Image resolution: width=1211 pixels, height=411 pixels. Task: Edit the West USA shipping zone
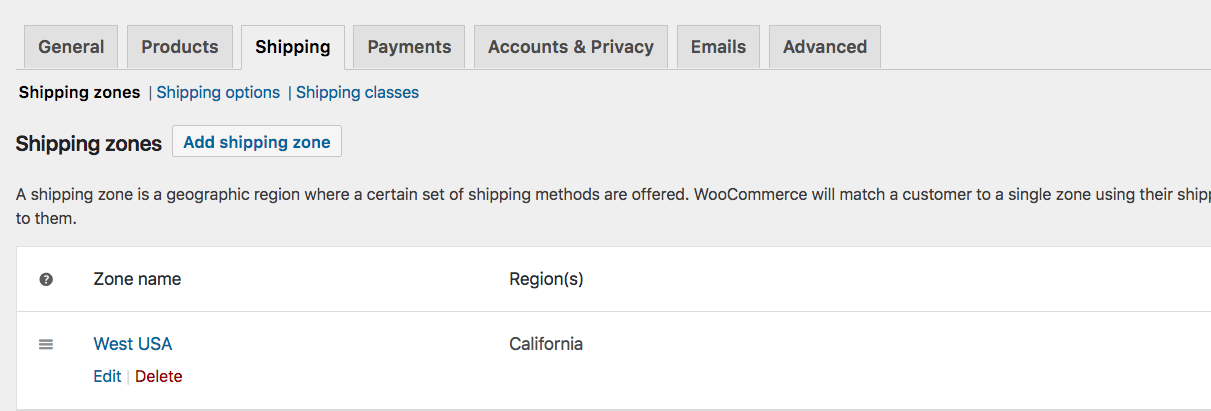(x=107, y=377)
